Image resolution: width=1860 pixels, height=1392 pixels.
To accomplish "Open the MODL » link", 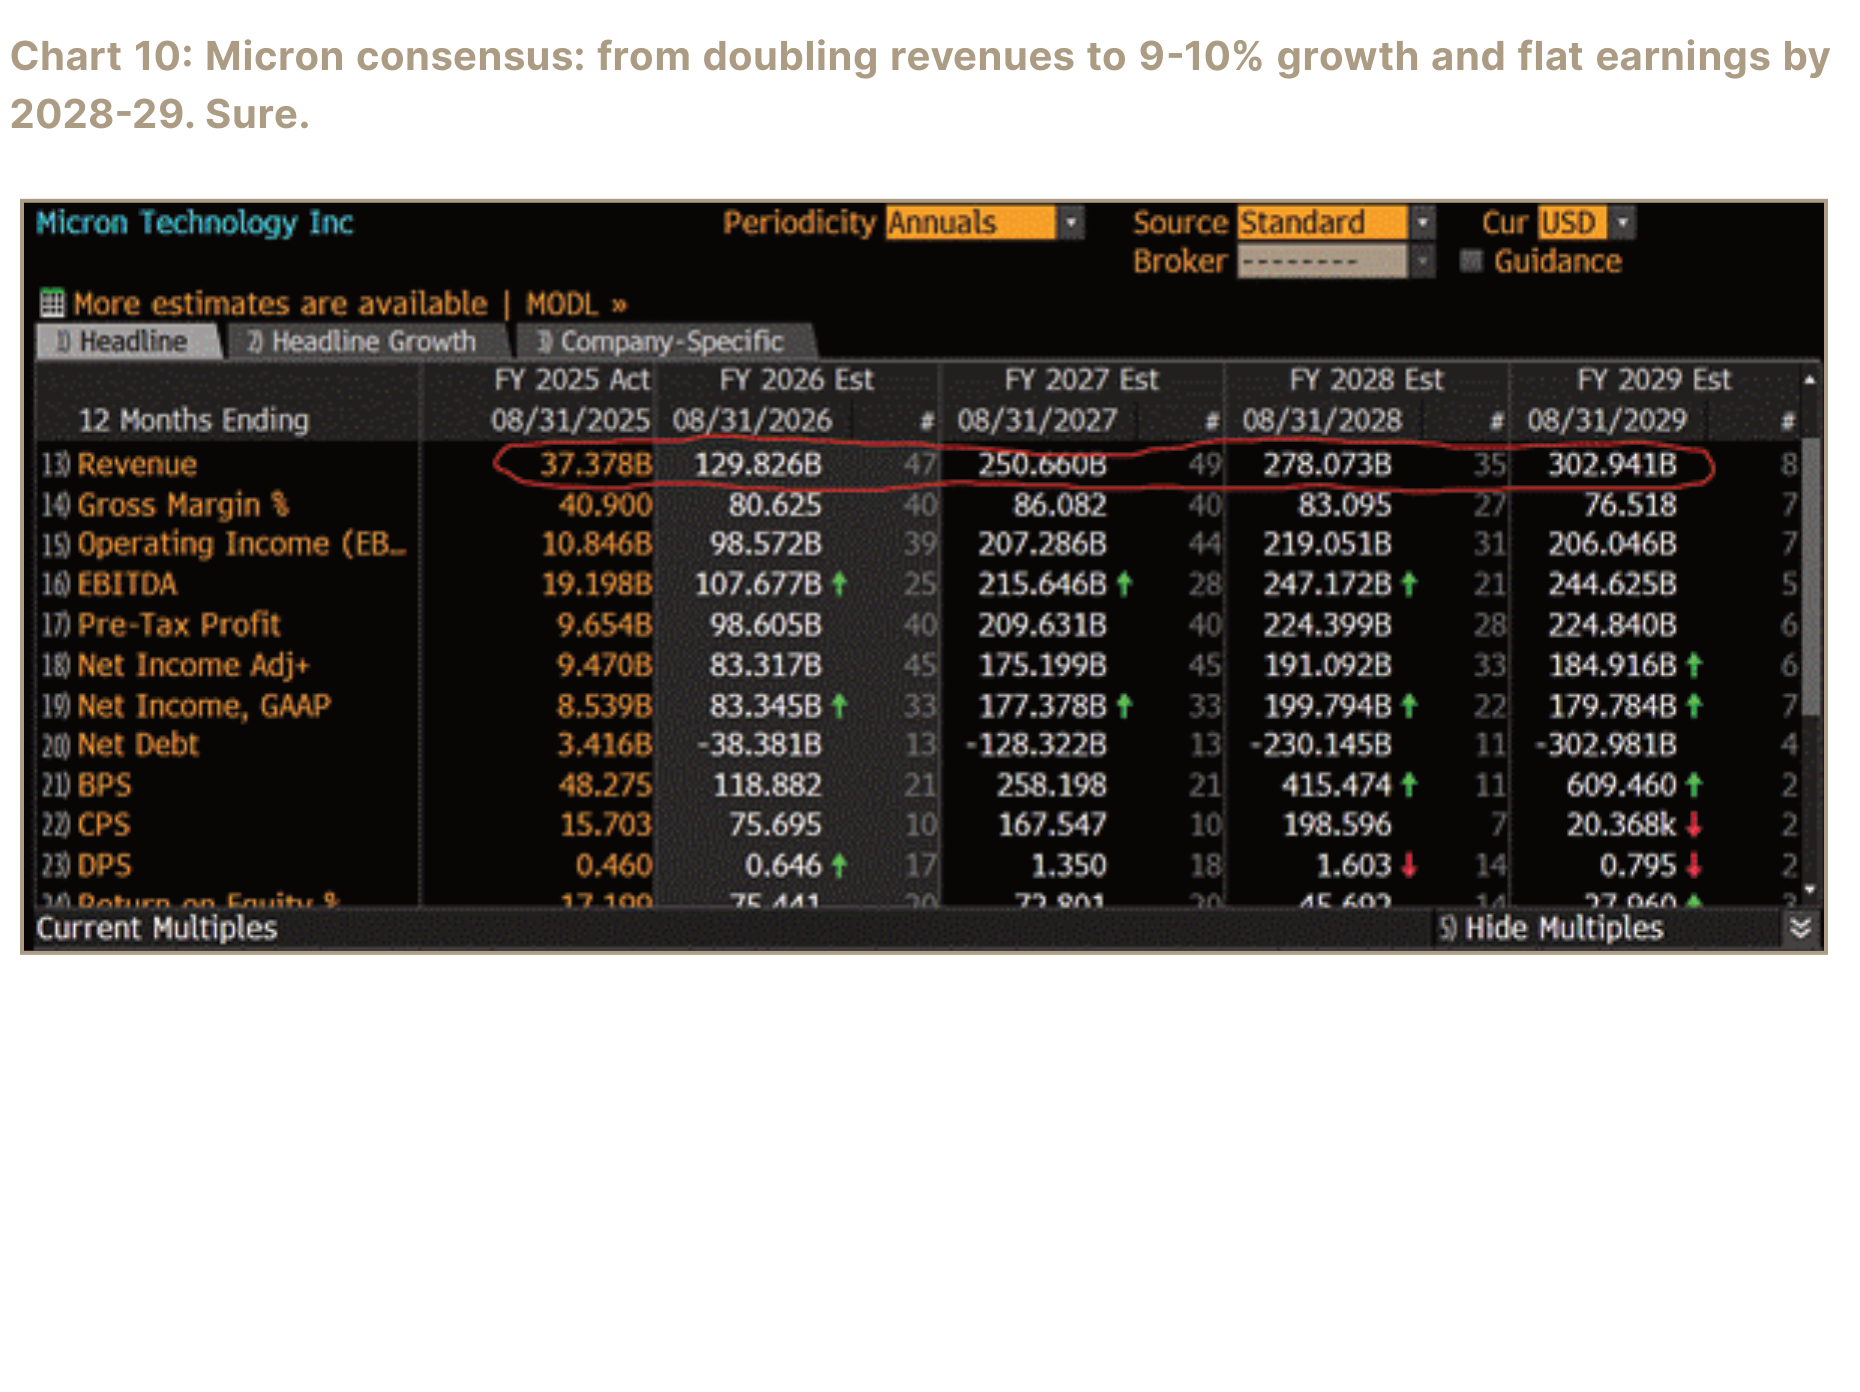I will pos(576,303).
